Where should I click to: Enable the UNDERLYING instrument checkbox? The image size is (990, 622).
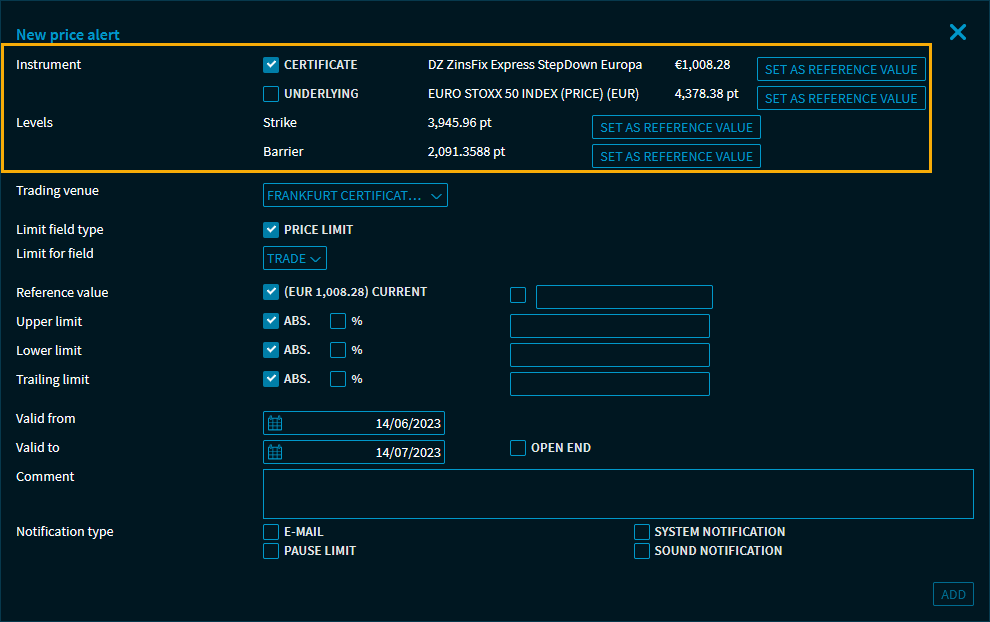tap(271, 94)
